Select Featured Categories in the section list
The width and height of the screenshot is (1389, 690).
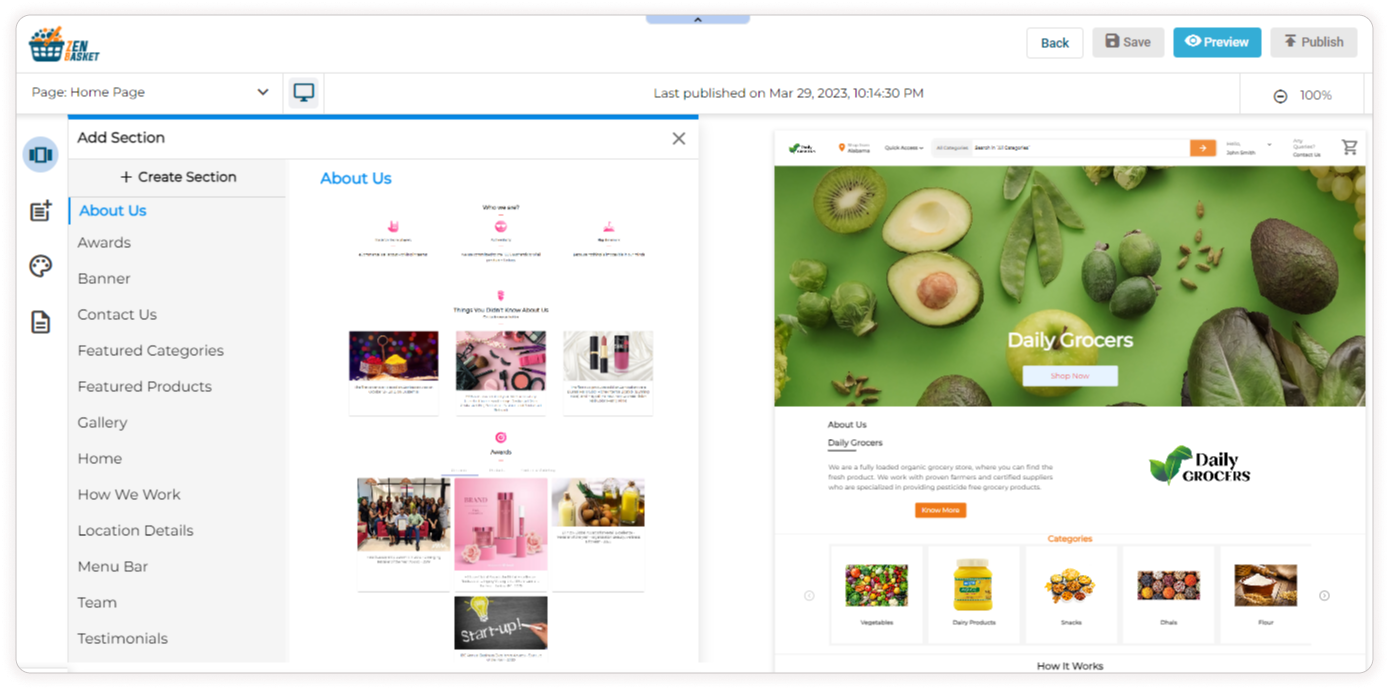coord(150,351)
